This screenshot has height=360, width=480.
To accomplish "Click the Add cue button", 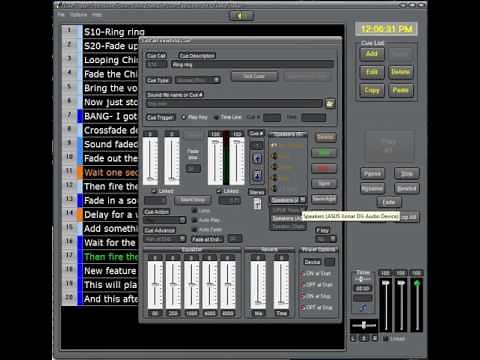I will point(372,54).
